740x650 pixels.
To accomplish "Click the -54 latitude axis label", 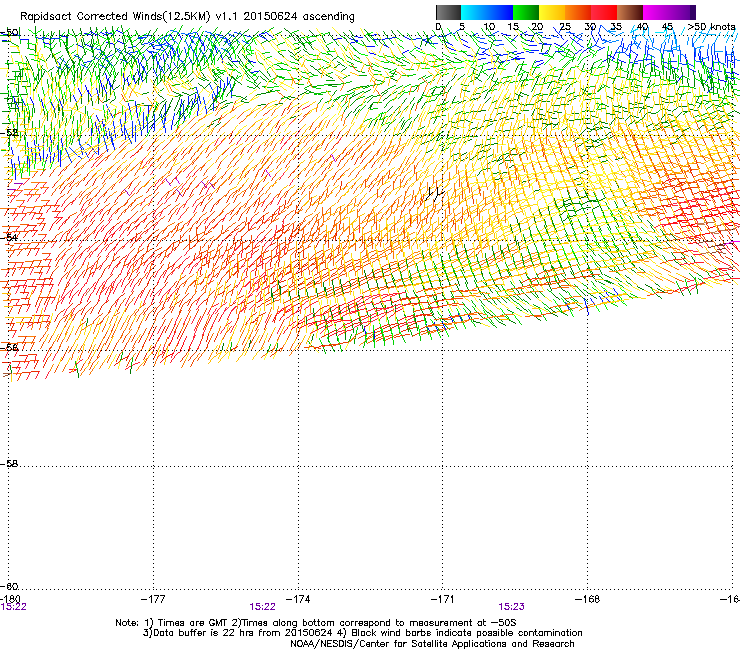I will pos(9,237).
